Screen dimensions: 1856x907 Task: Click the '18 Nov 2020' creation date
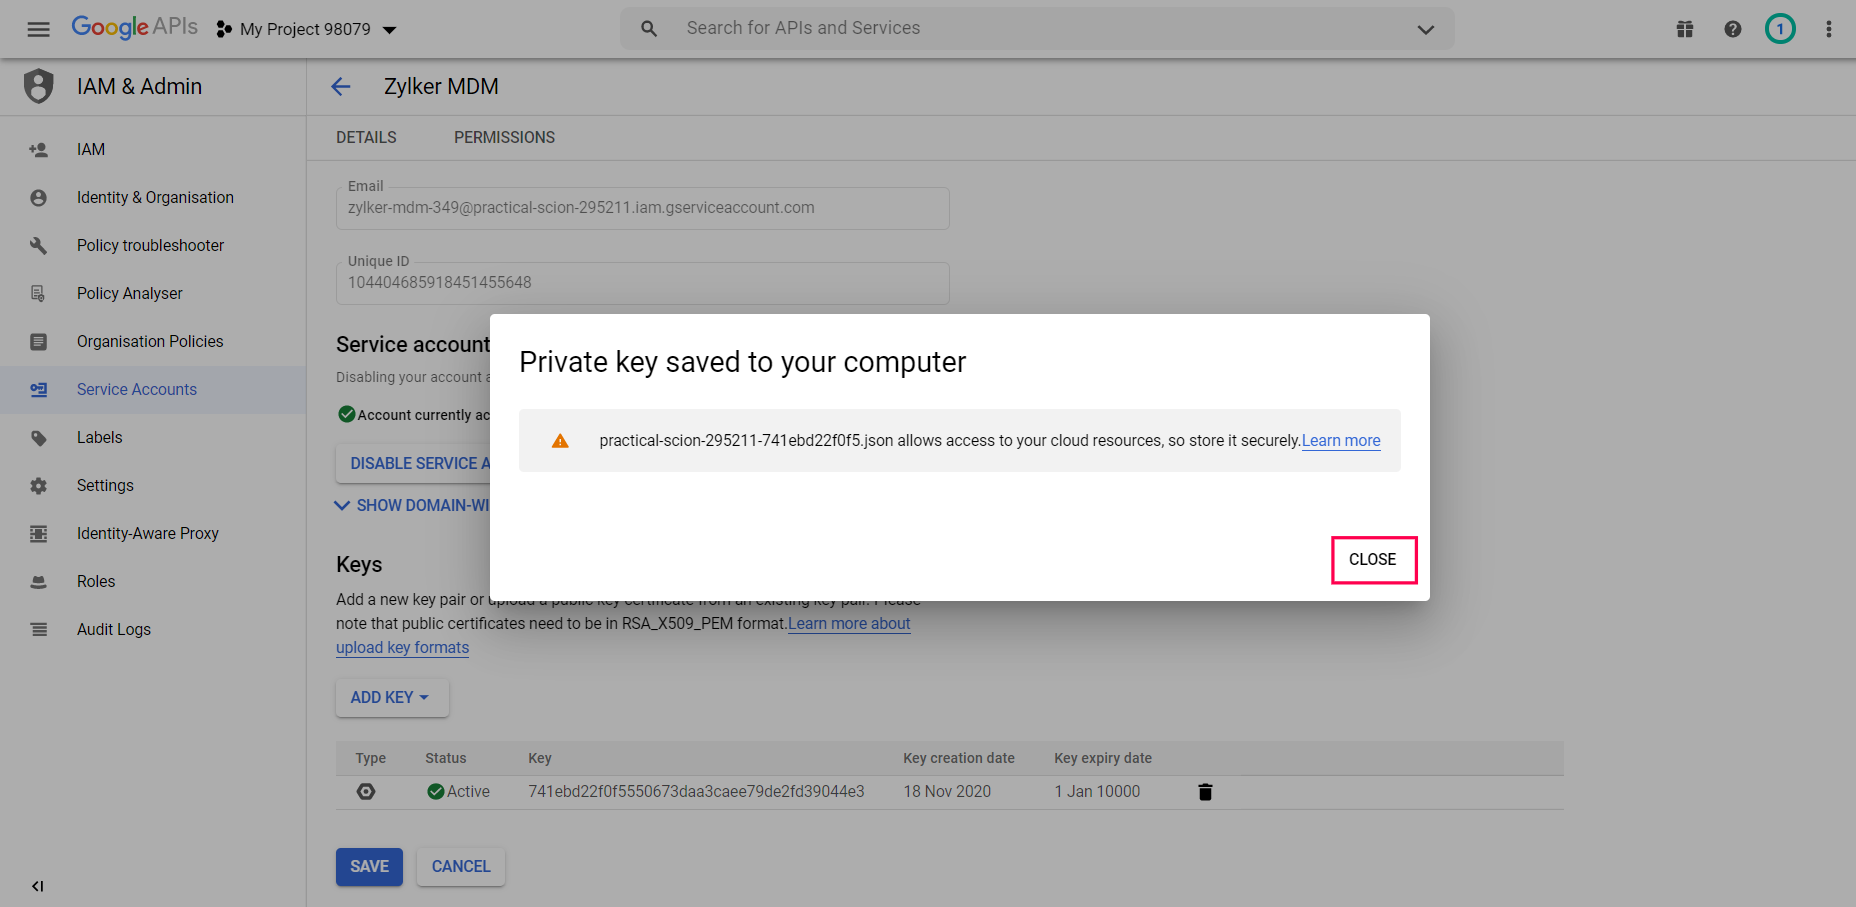947,792
